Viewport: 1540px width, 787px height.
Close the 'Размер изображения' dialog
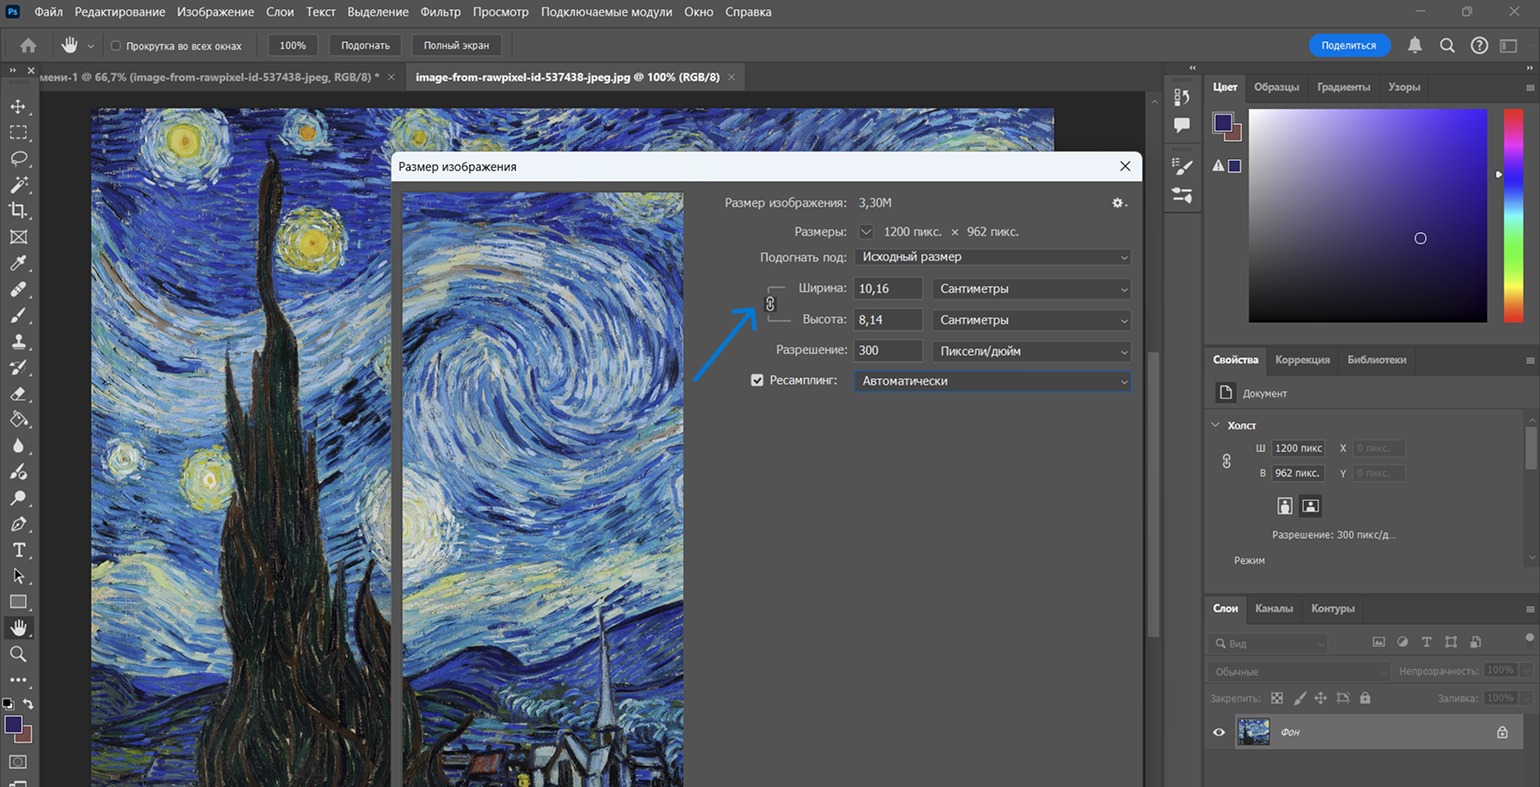(x=1125, y=166)
